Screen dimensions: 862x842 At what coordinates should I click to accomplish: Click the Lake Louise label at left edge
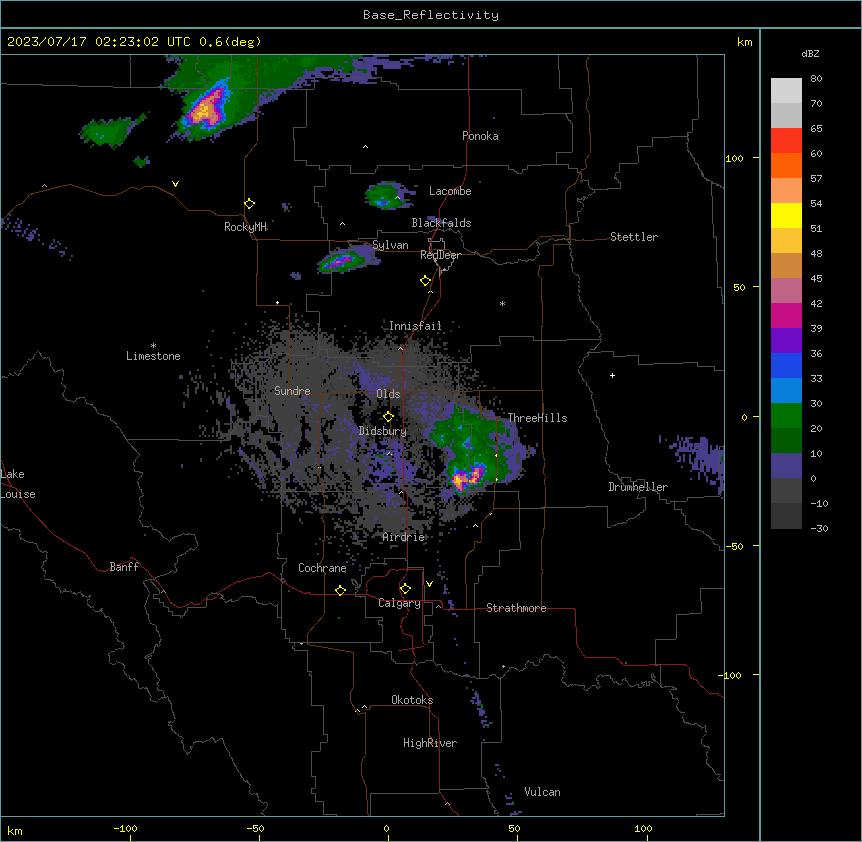[x=18, y=484]
